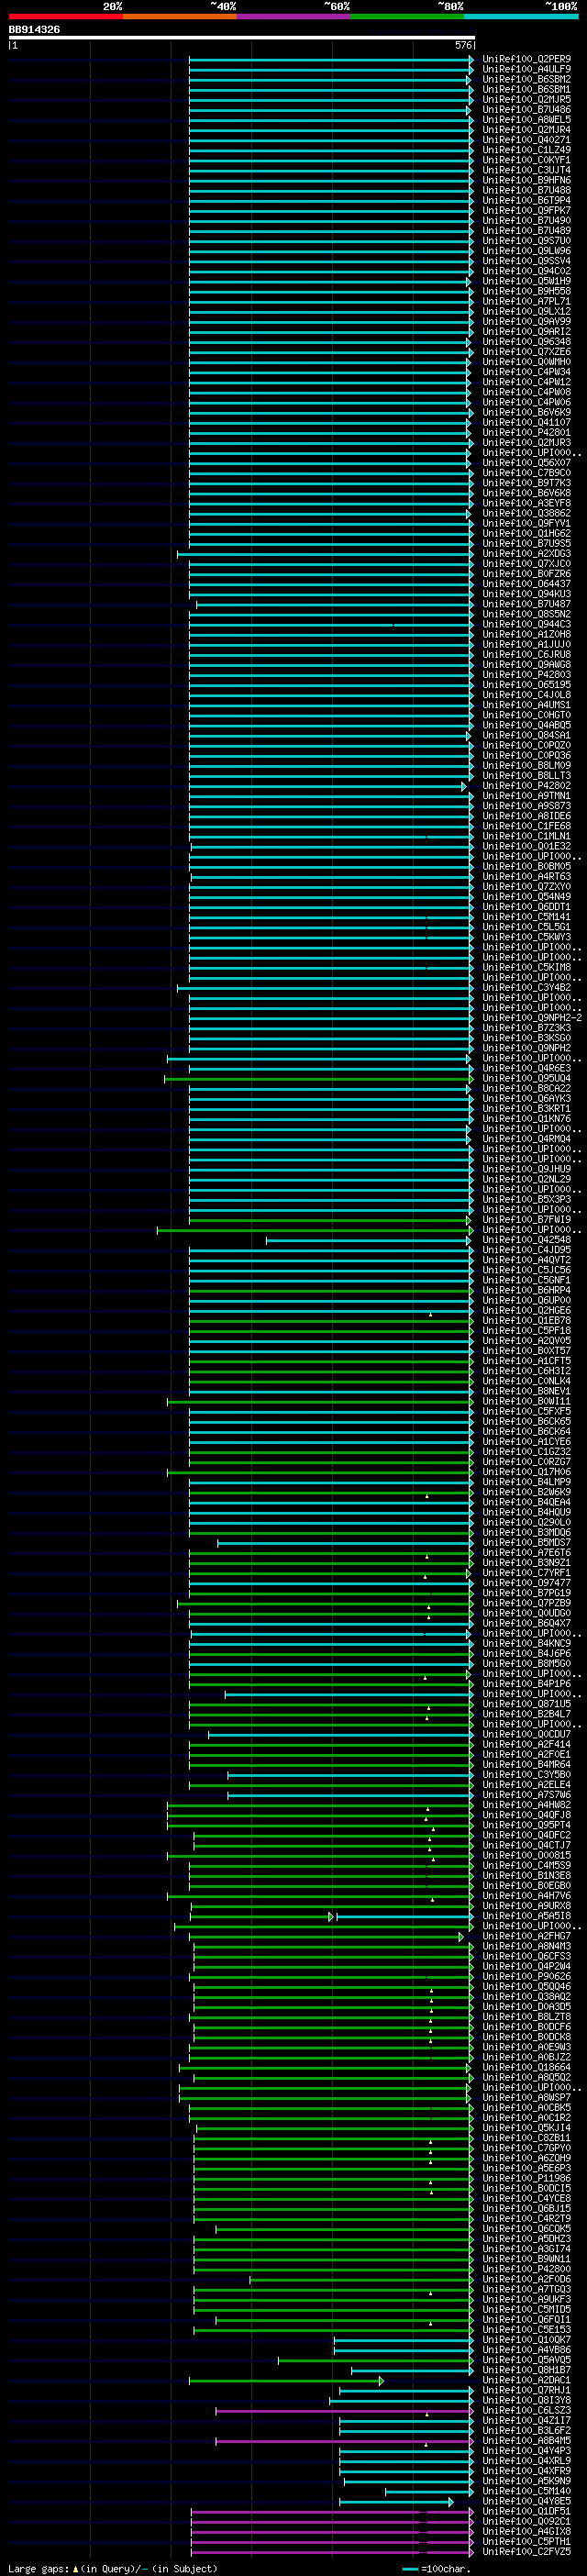This screenshot has width=587, height=2576.
Task: Select the label UniRef100_A7PL71
Action: pyautogui.click(x=527, y=302)
